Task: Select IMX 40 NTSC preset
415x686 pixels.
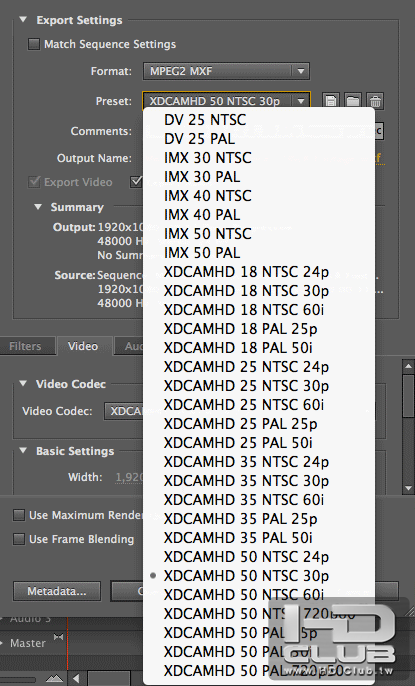Action: point(259,196)
